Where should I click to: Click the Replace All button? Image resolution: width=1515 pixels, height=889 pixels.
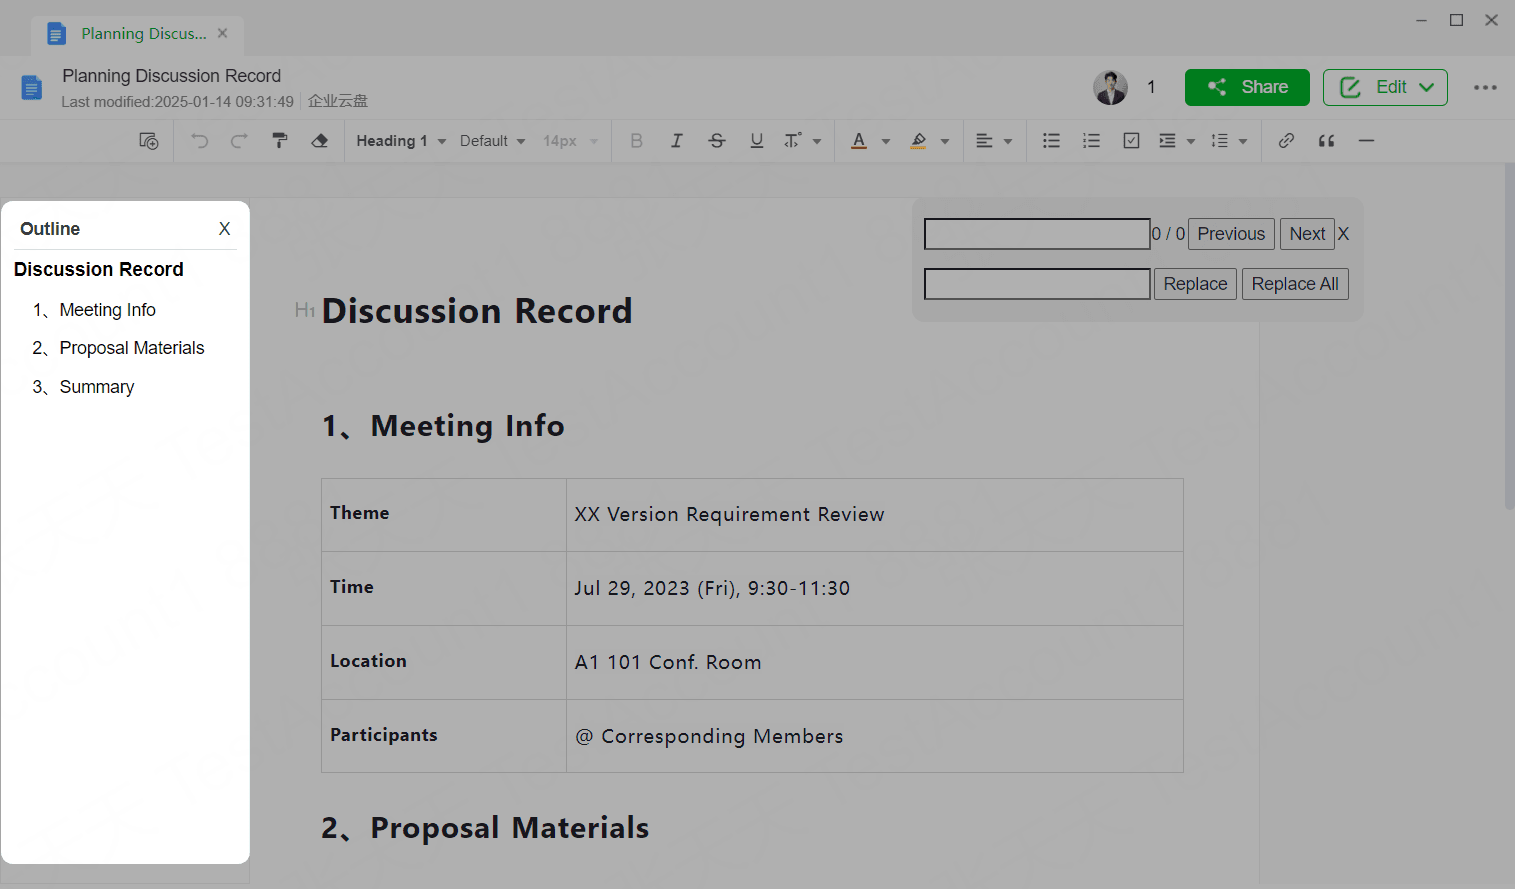(1295, 284)
